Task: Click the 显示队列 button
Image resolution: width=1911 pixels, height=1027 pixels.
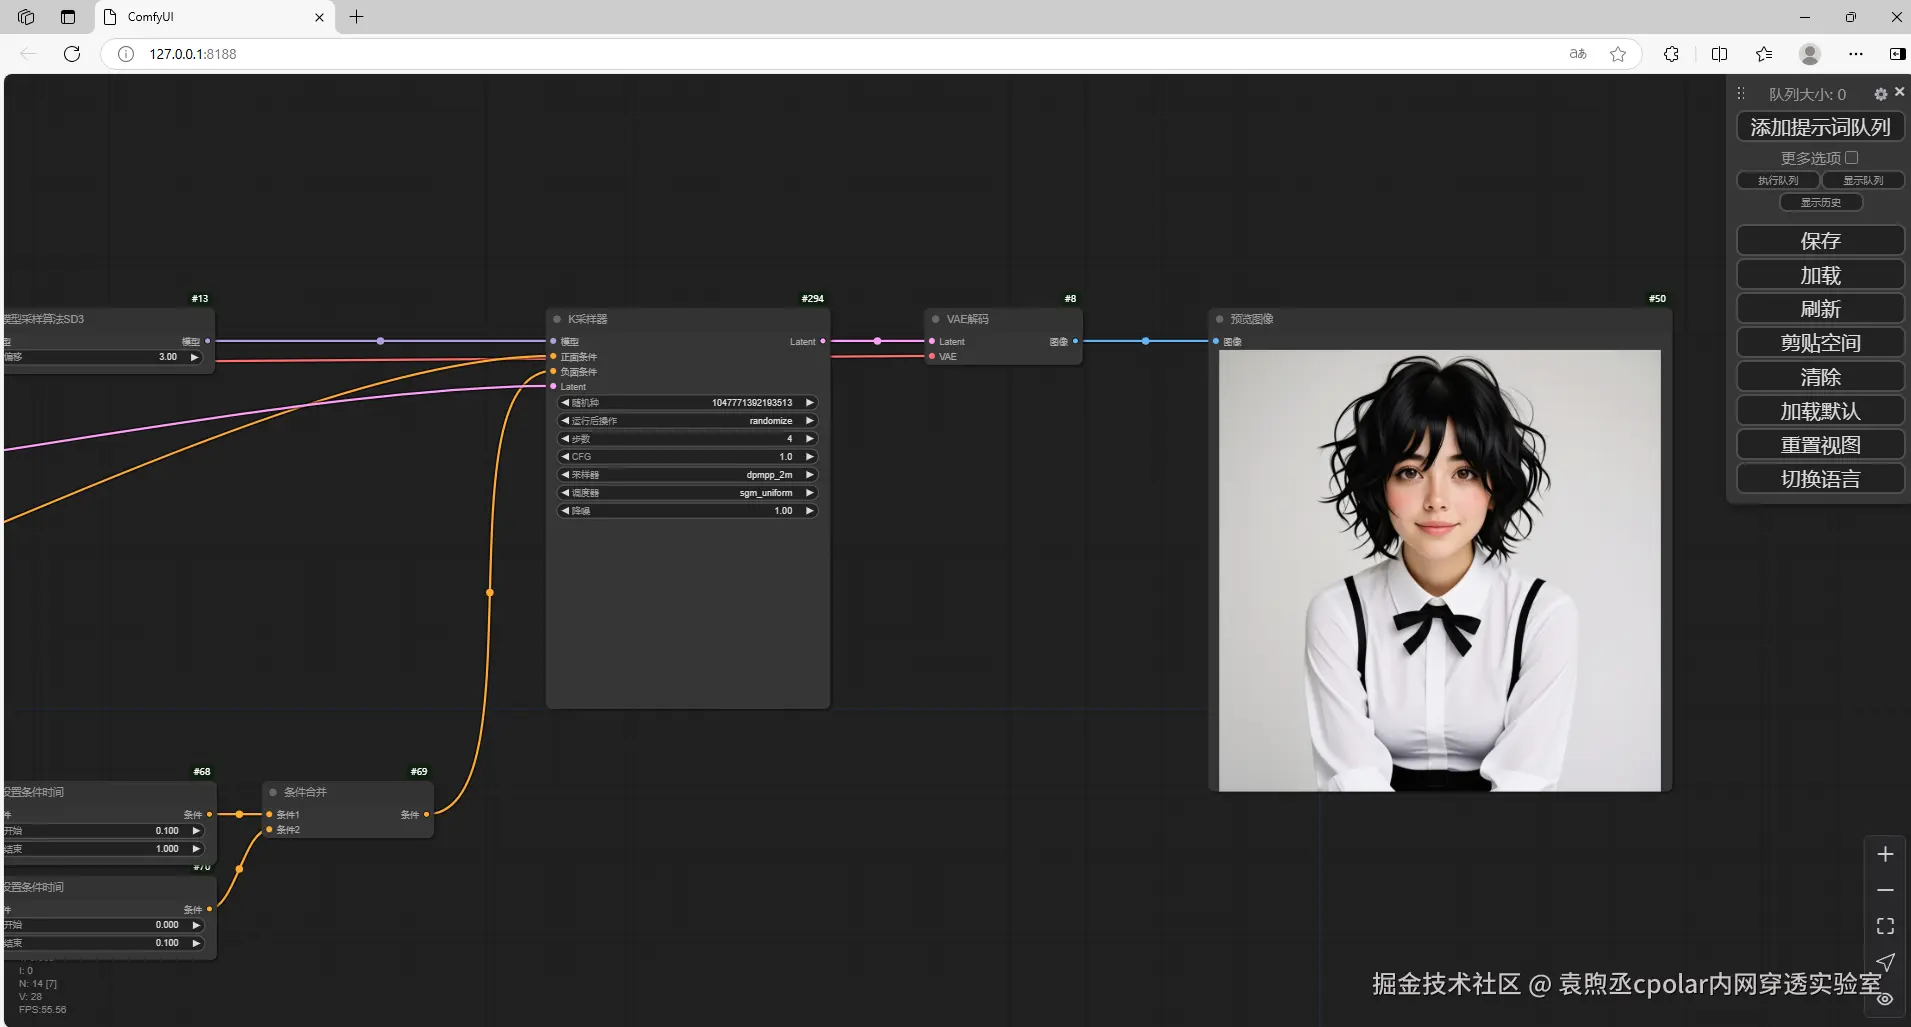Action: 1863,180
